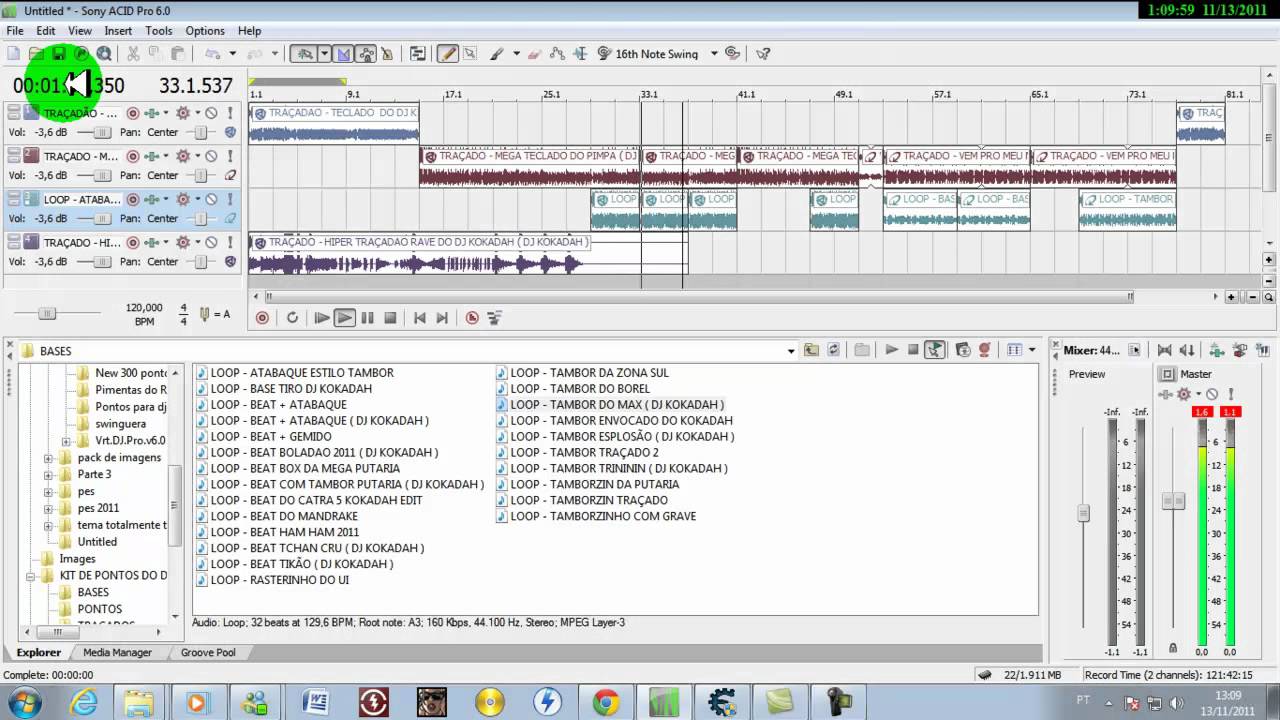Expand the pack de imagens folder

48,458
